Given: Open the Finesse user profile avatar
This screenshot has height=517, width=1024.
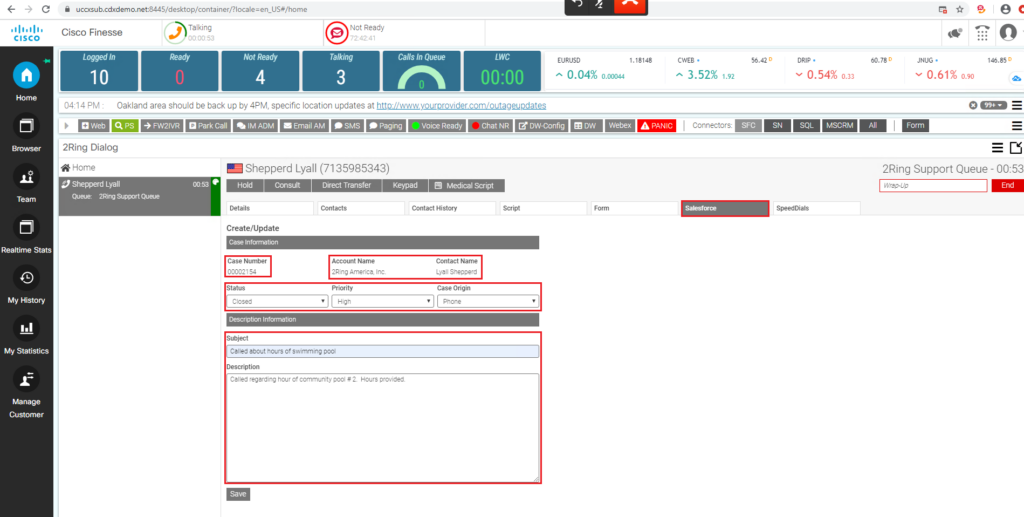Looking at the screenshot, I should tap(1008, 33).
